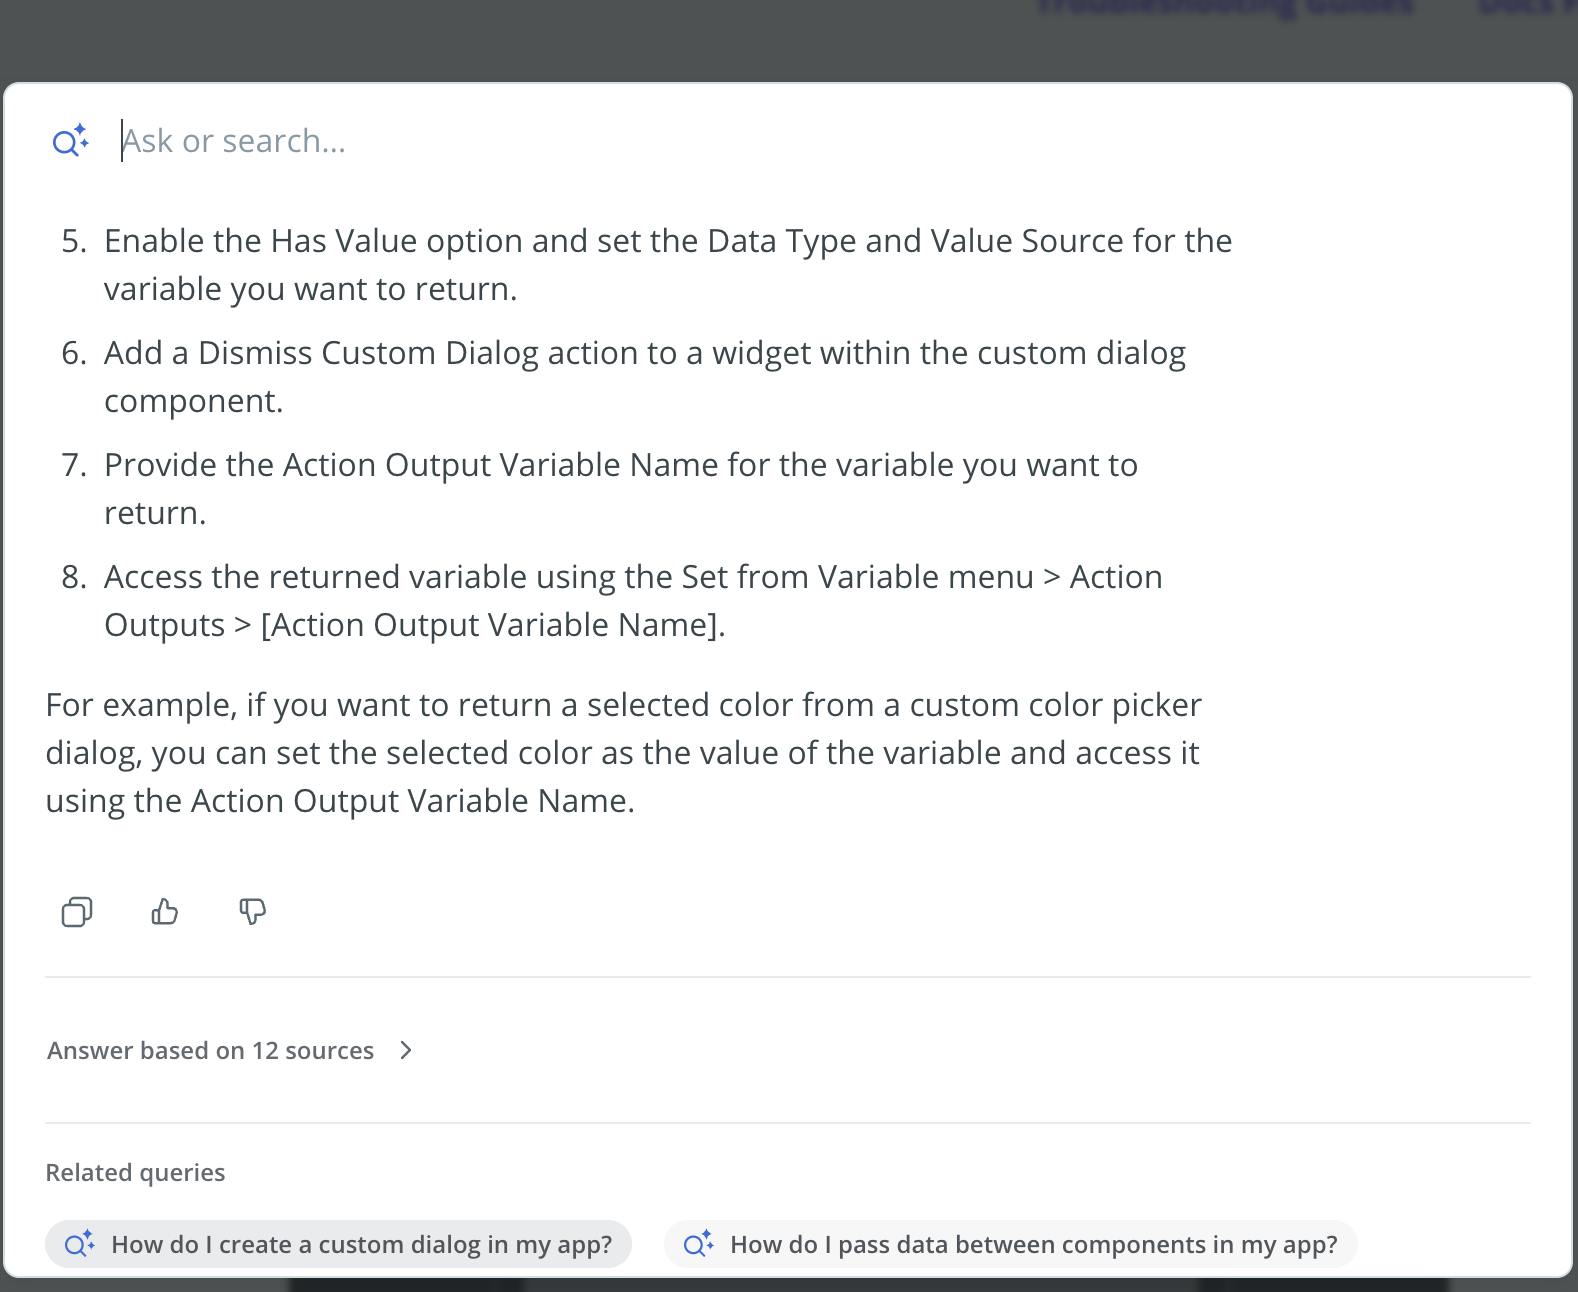The width and height of the screenshot is (1578, 1292).
Task: Click the dark strip below the search dialog
Action: [800, 1285]
